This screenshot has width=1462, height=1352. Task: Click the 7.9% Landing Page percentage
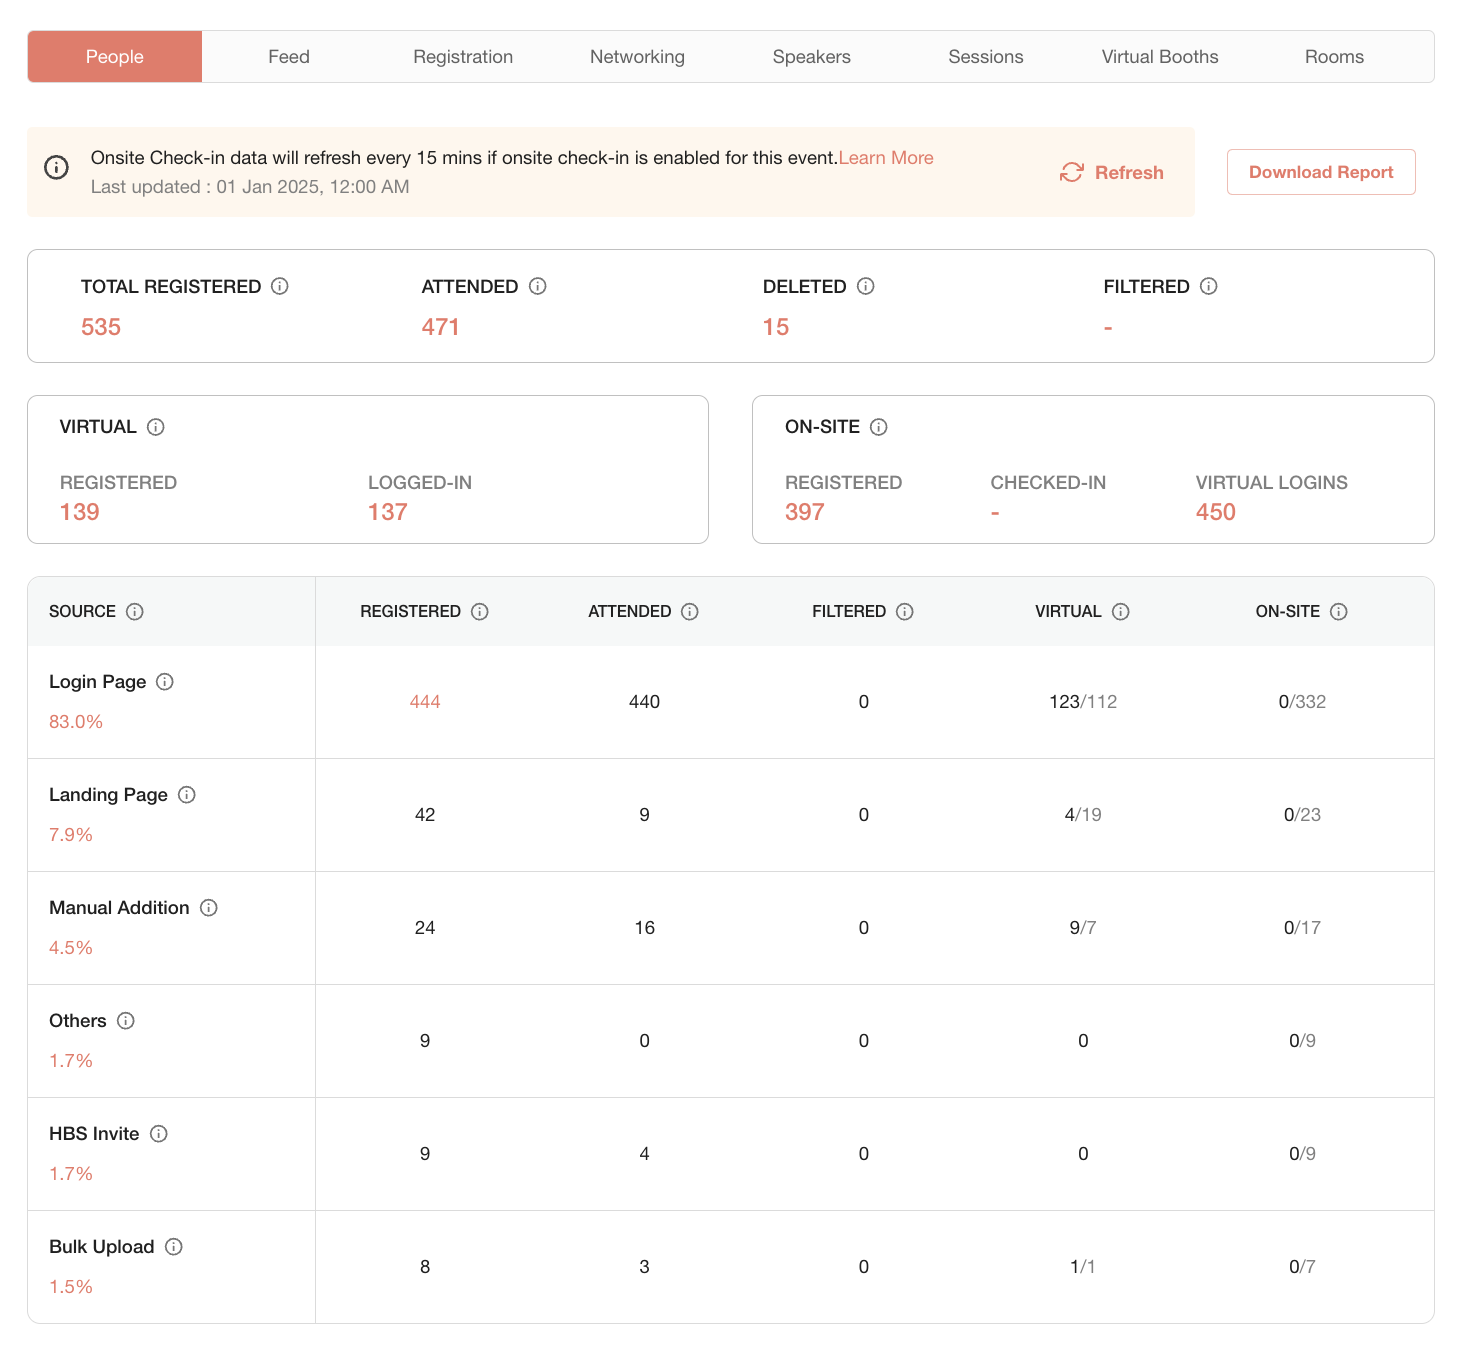(71, 835)
